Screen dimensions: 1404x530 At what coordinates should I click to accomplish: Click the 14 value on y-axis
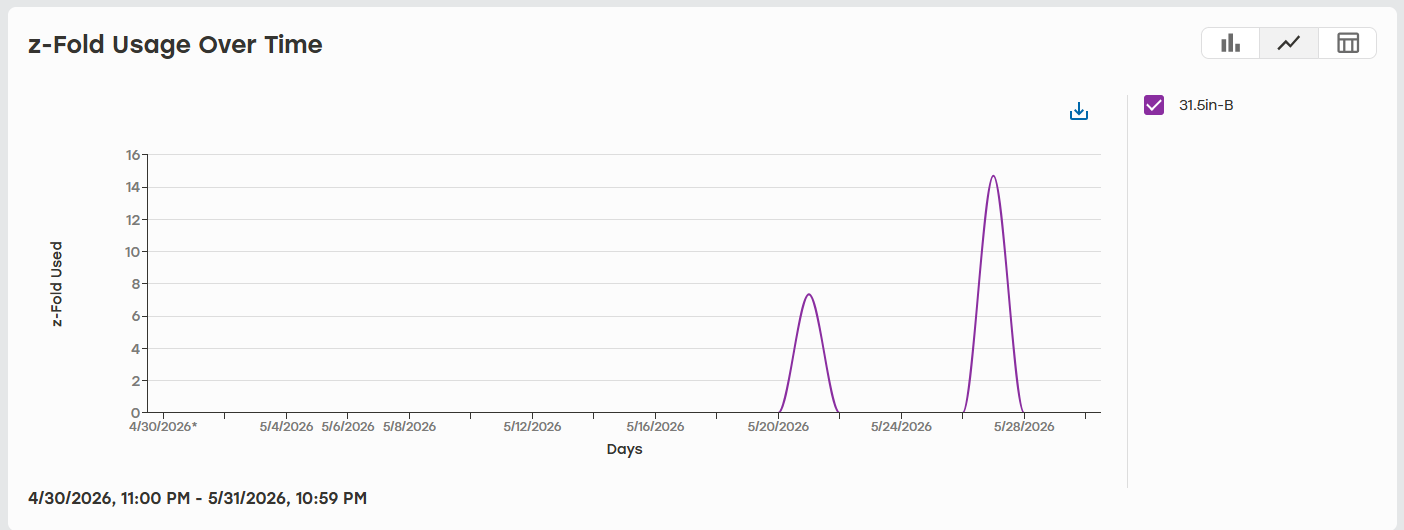pos(133,187)
